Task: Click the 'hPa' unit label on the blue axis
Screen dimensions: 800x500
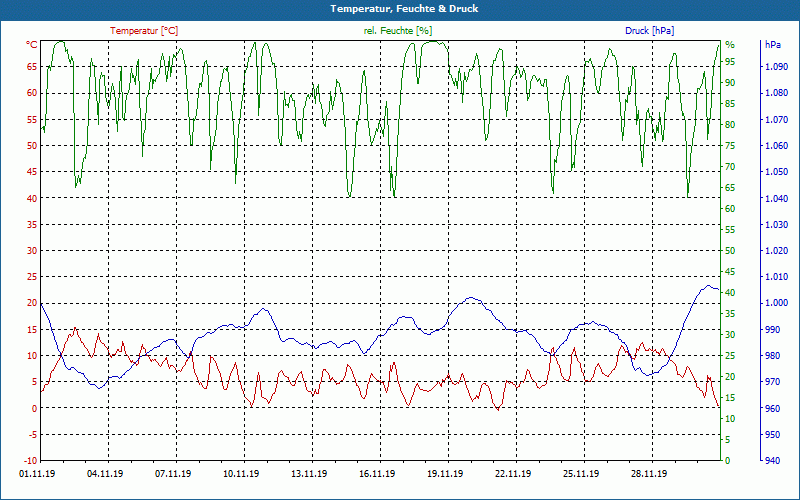Action: (x=772, y=45)
